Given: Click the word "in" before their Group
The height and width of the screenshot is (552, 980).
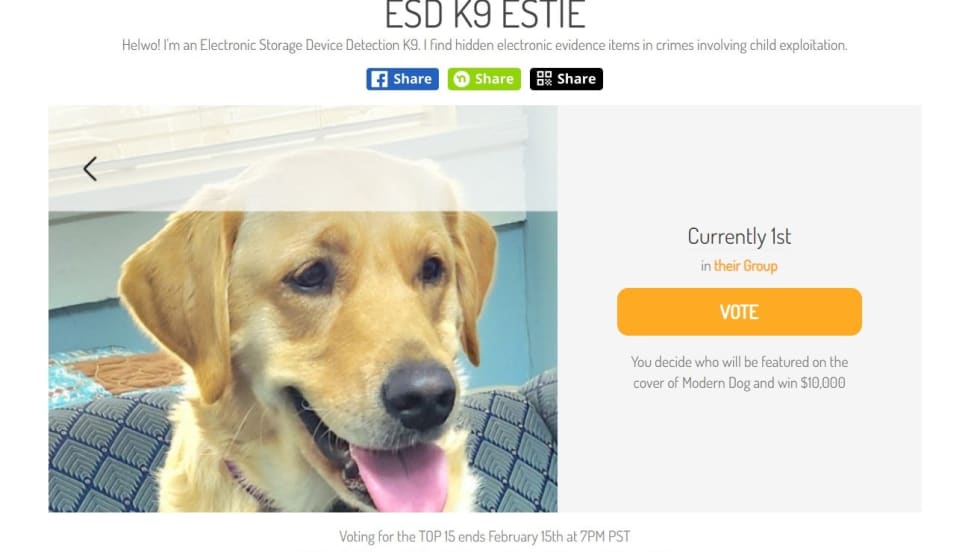Looking at the screenshot, I should pyautogui.click(x=706, y=266).
